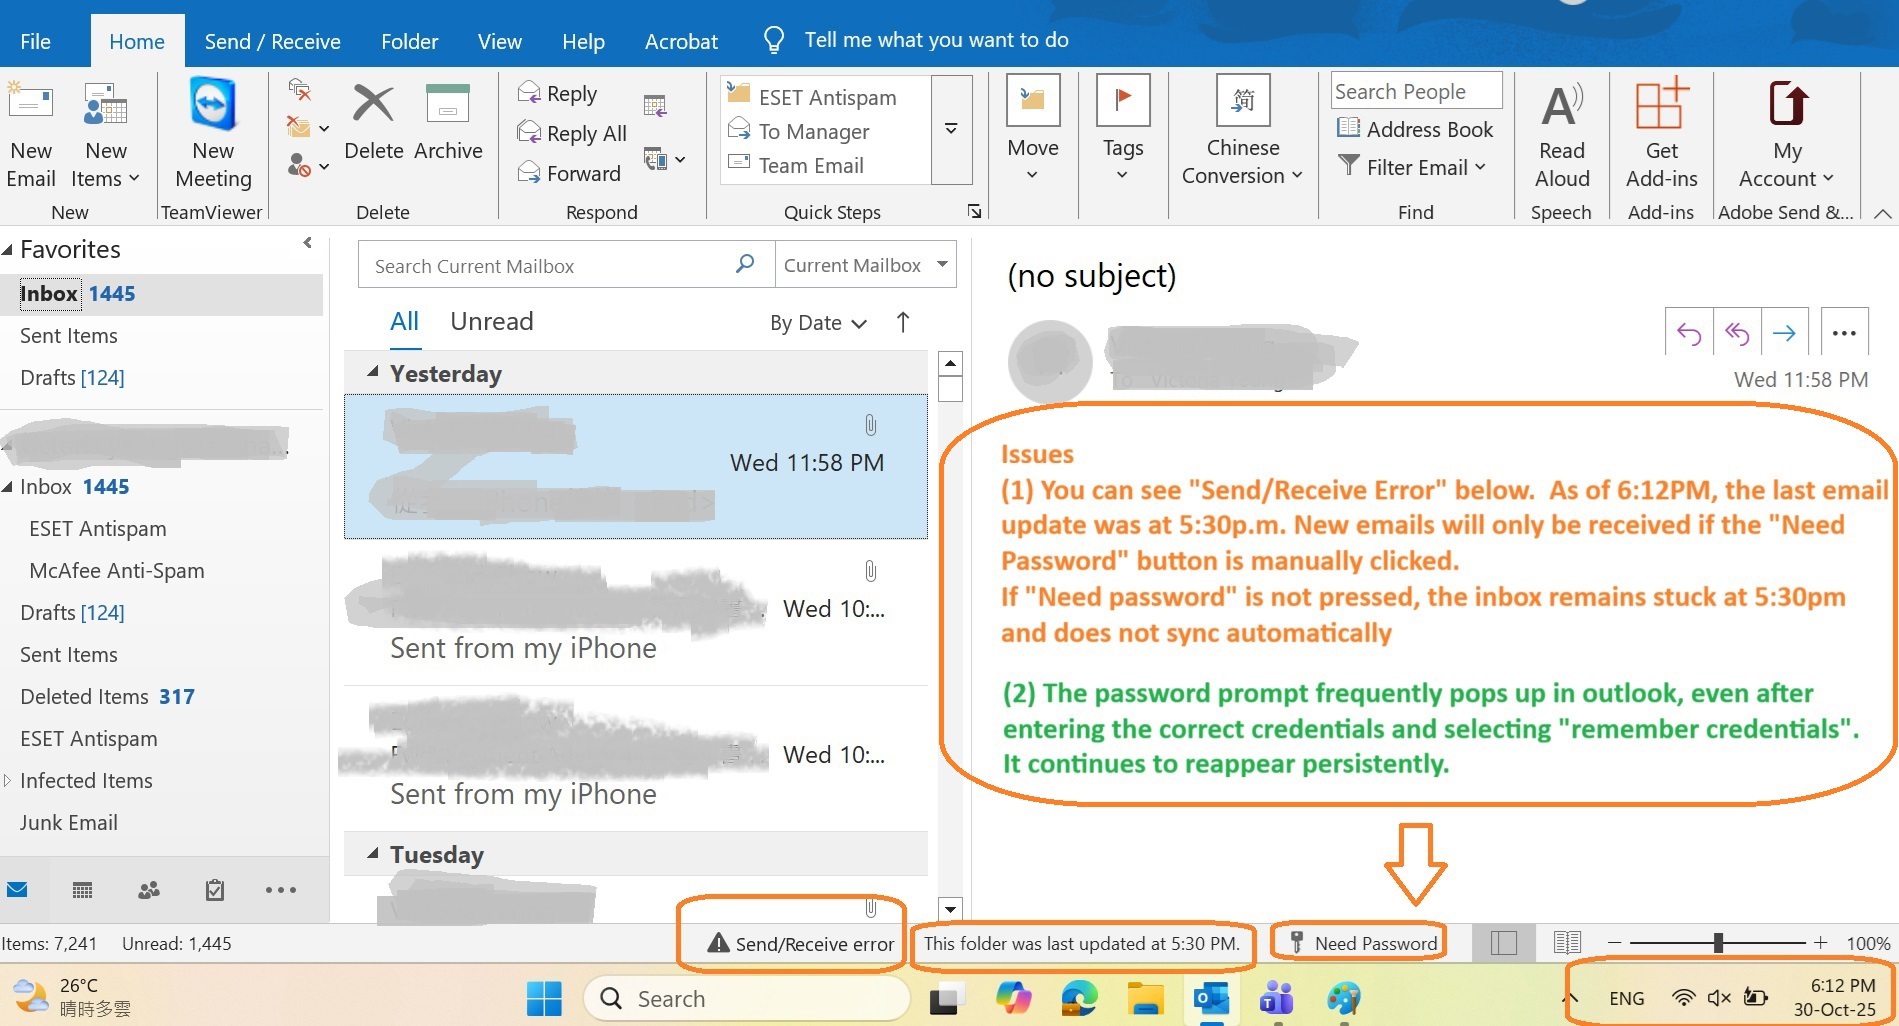Select the Block Sender person icon

[x=298, y=165]
